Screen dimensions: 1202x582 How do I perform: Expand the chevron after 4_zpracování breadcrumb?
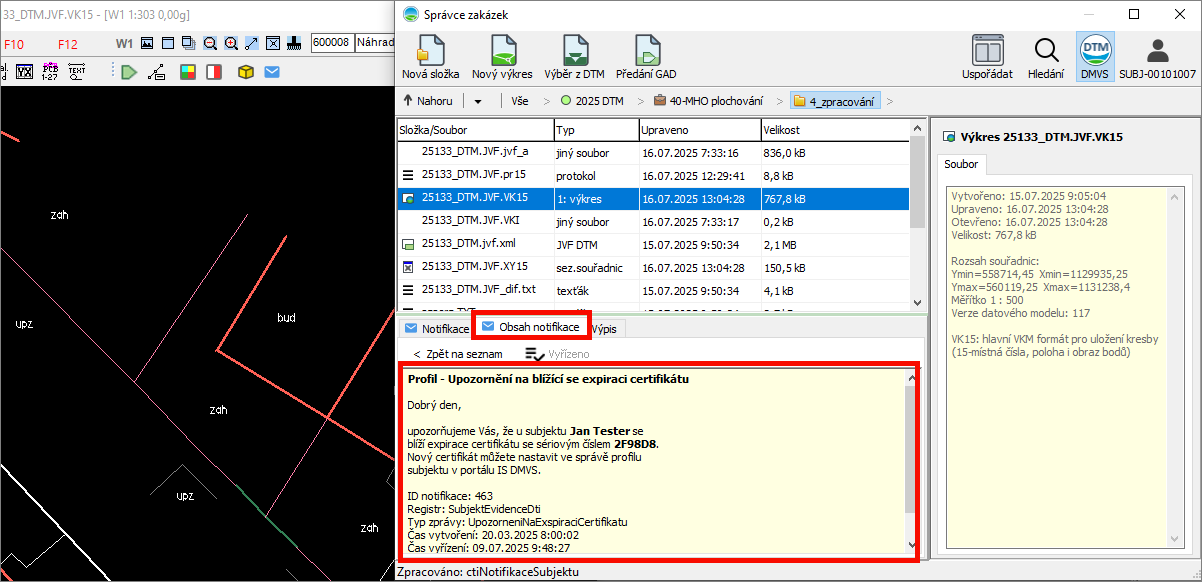[890, 101]
